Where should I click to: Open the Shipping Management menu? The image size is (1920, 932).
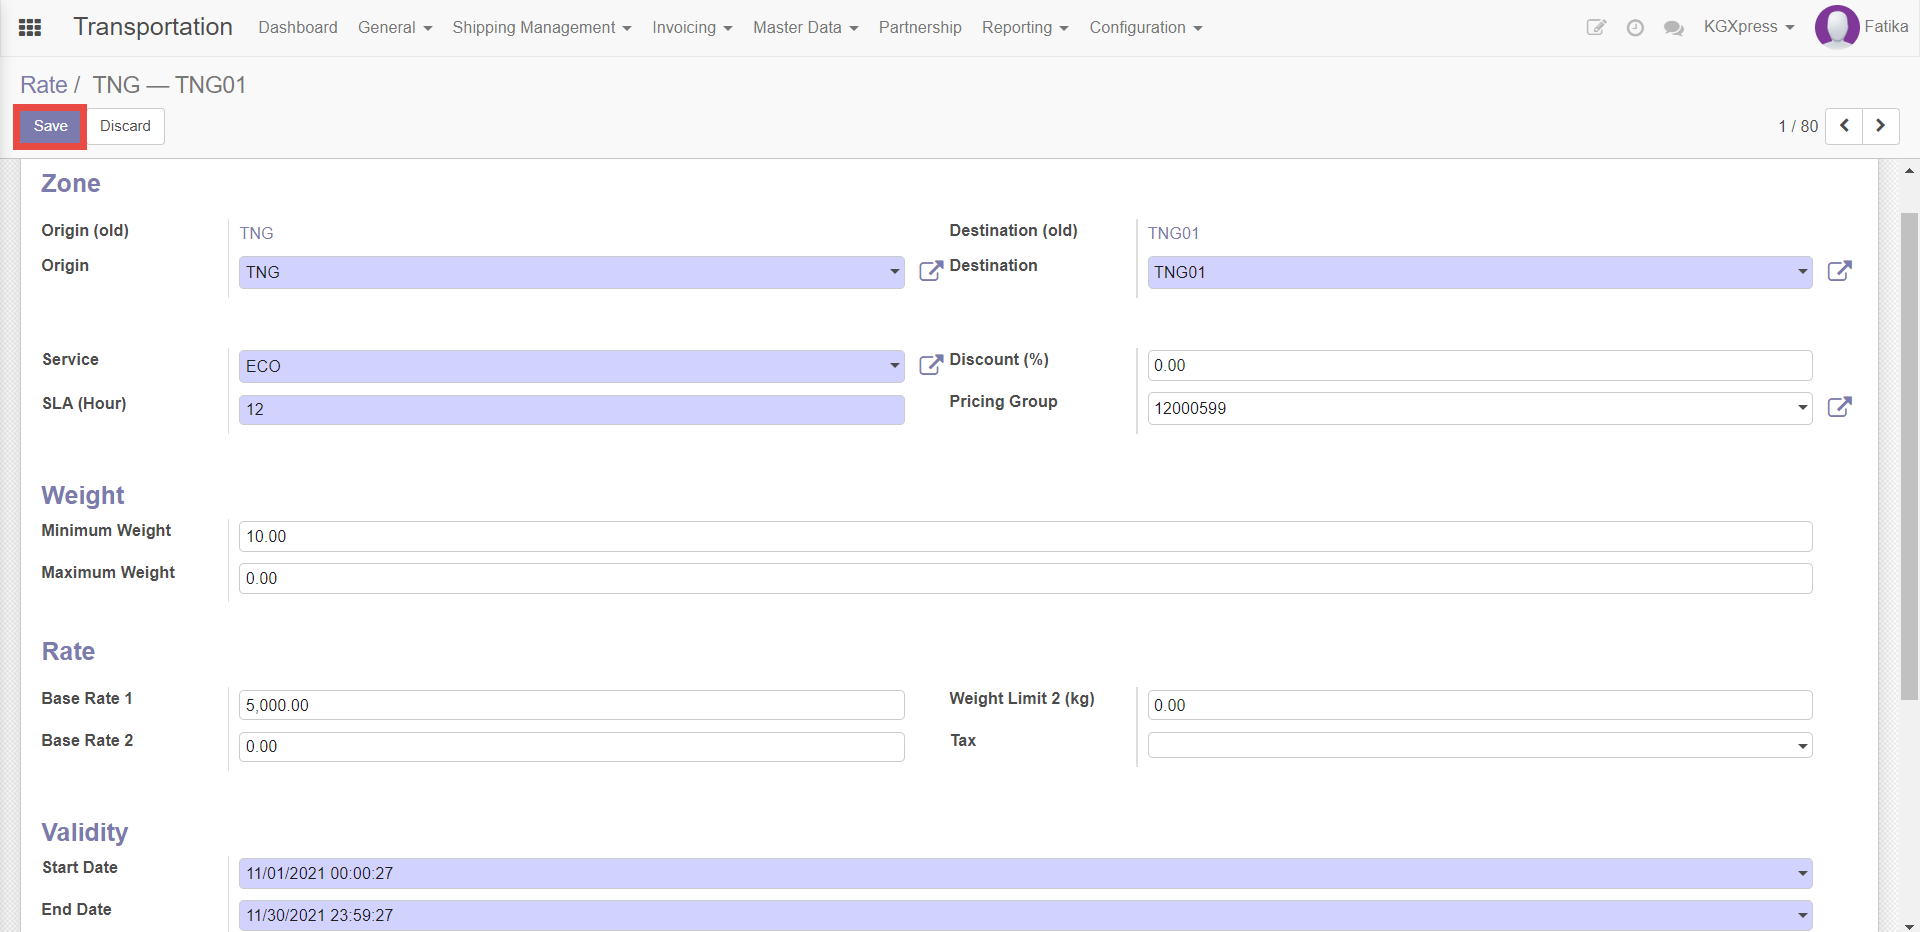(542, 28)
